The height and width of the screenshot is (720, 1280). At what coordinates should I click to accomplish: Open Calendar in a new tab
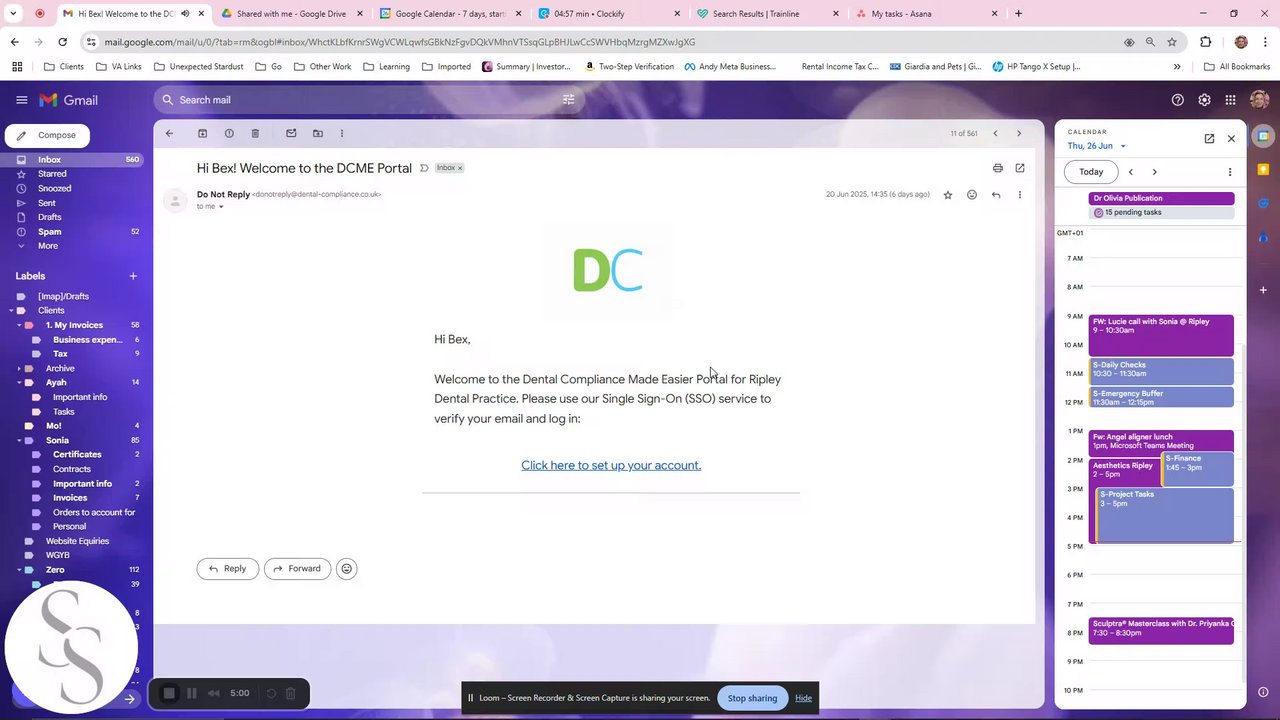[1209, 139]
